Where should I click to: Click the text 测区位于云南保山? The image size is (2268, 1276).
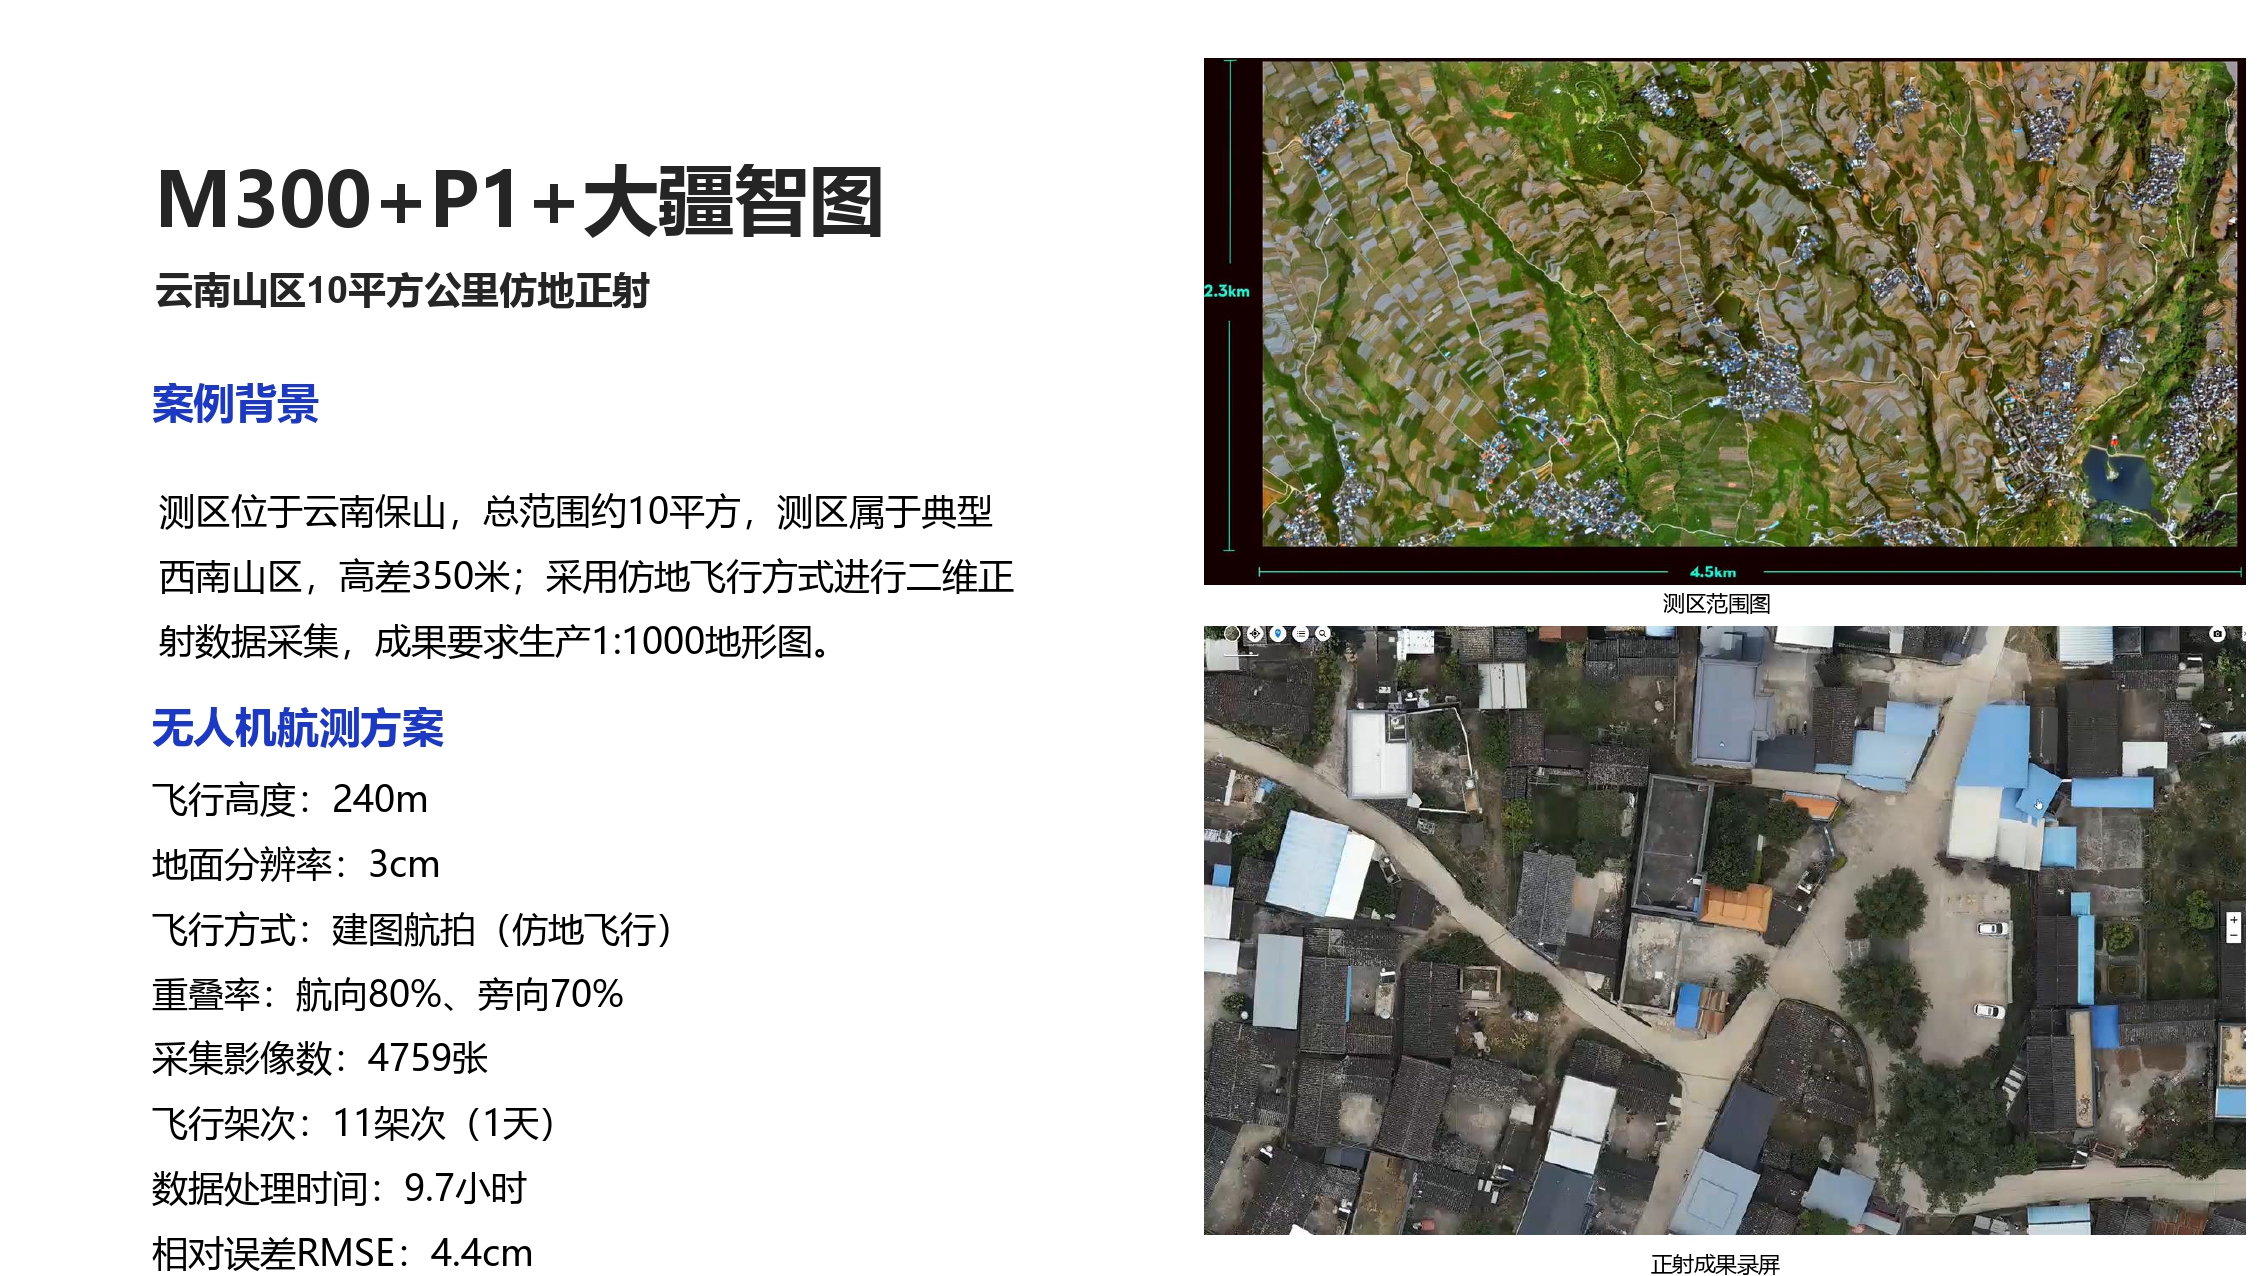[302, 512]
